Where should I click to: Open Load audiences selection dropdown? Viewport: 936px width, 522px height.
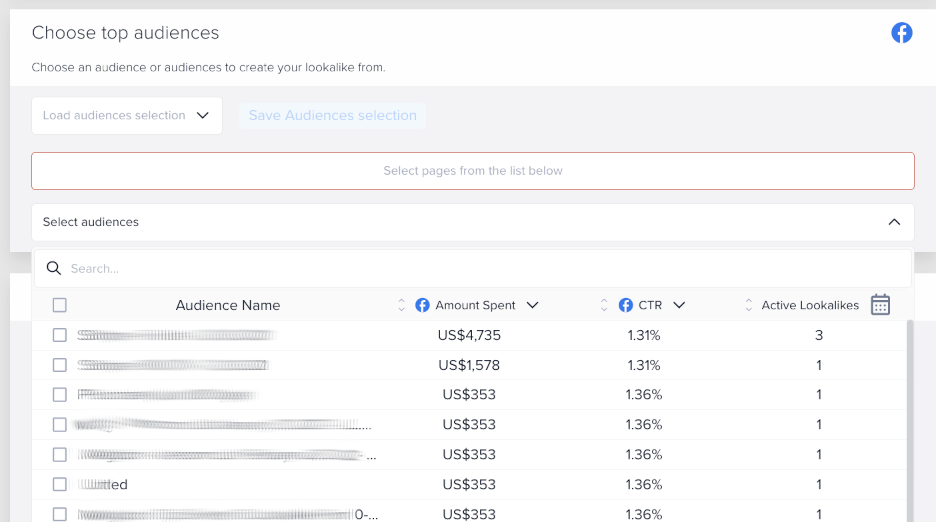tap(126, 116)
